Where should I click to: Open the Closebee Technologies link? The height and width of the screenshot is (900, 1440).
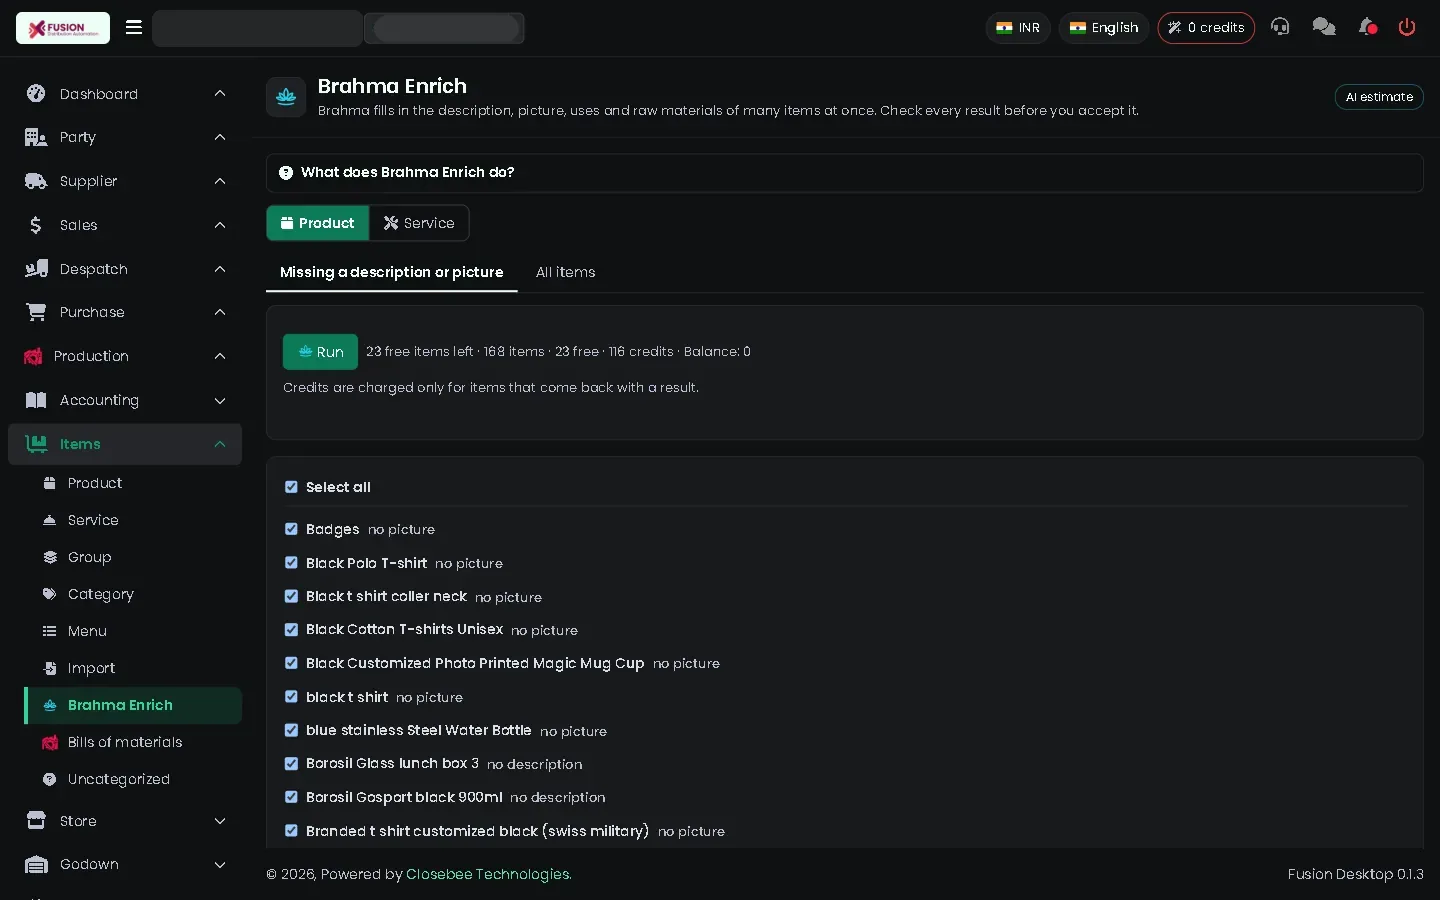[x=489, y=874]
